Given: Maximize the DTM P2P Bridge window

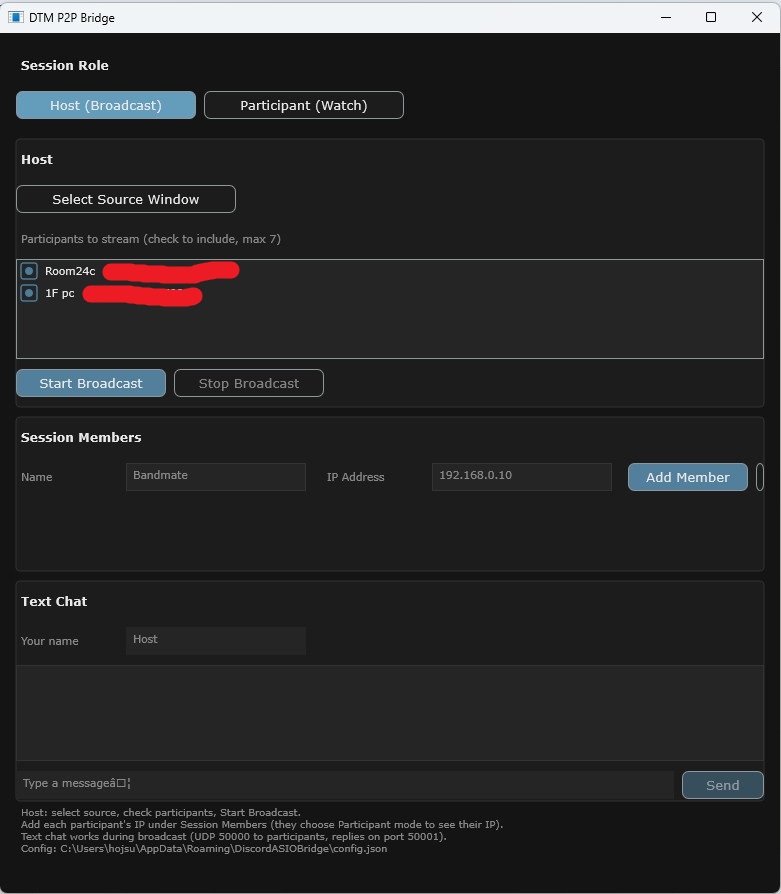Looking at the screenshot, I should click(711, 17).
